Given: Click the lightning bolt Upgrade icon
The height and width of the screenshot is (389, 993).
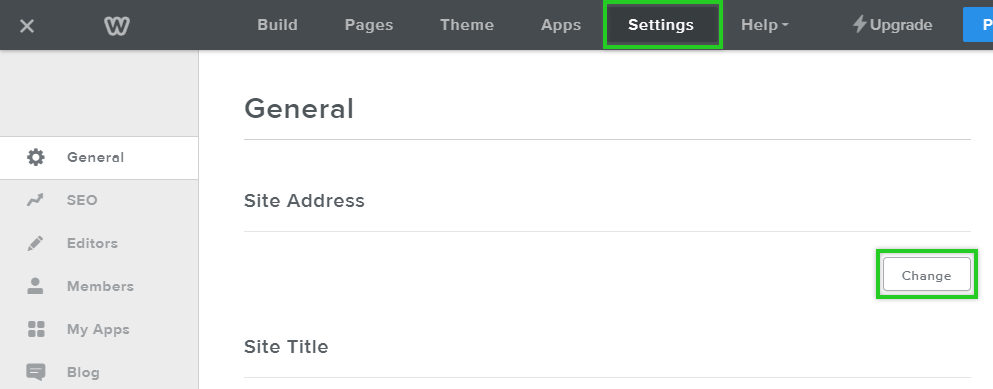Looking at the screenshot, I should [859, 25].
